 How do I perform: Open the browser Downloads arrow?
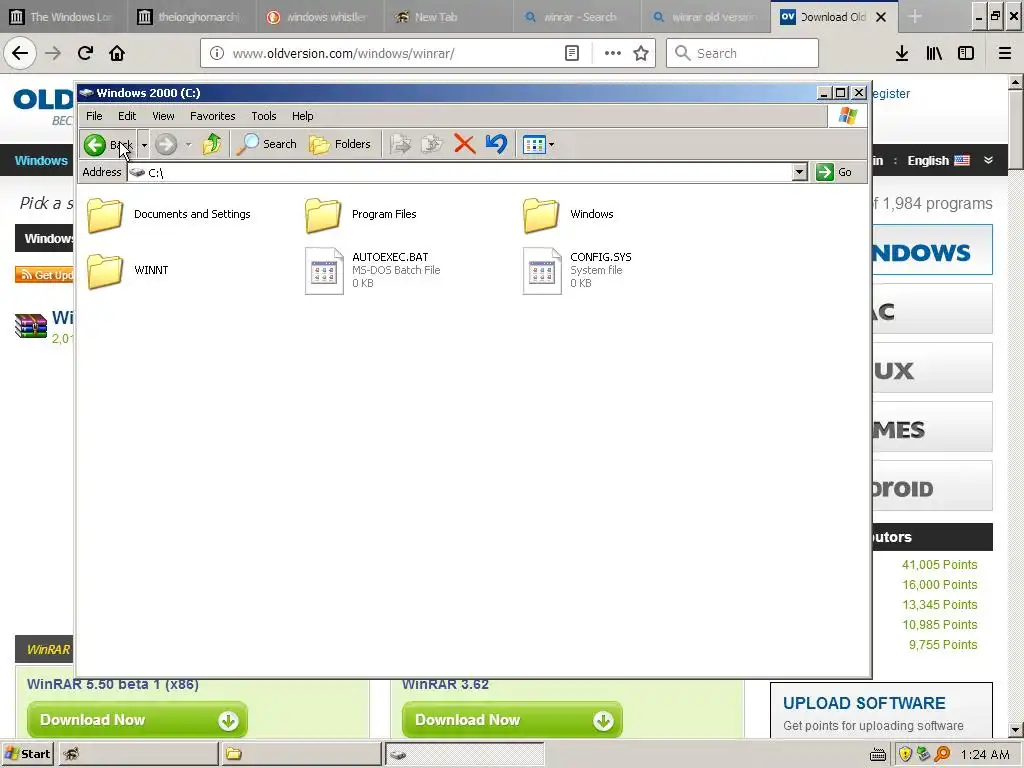[902, 53]
